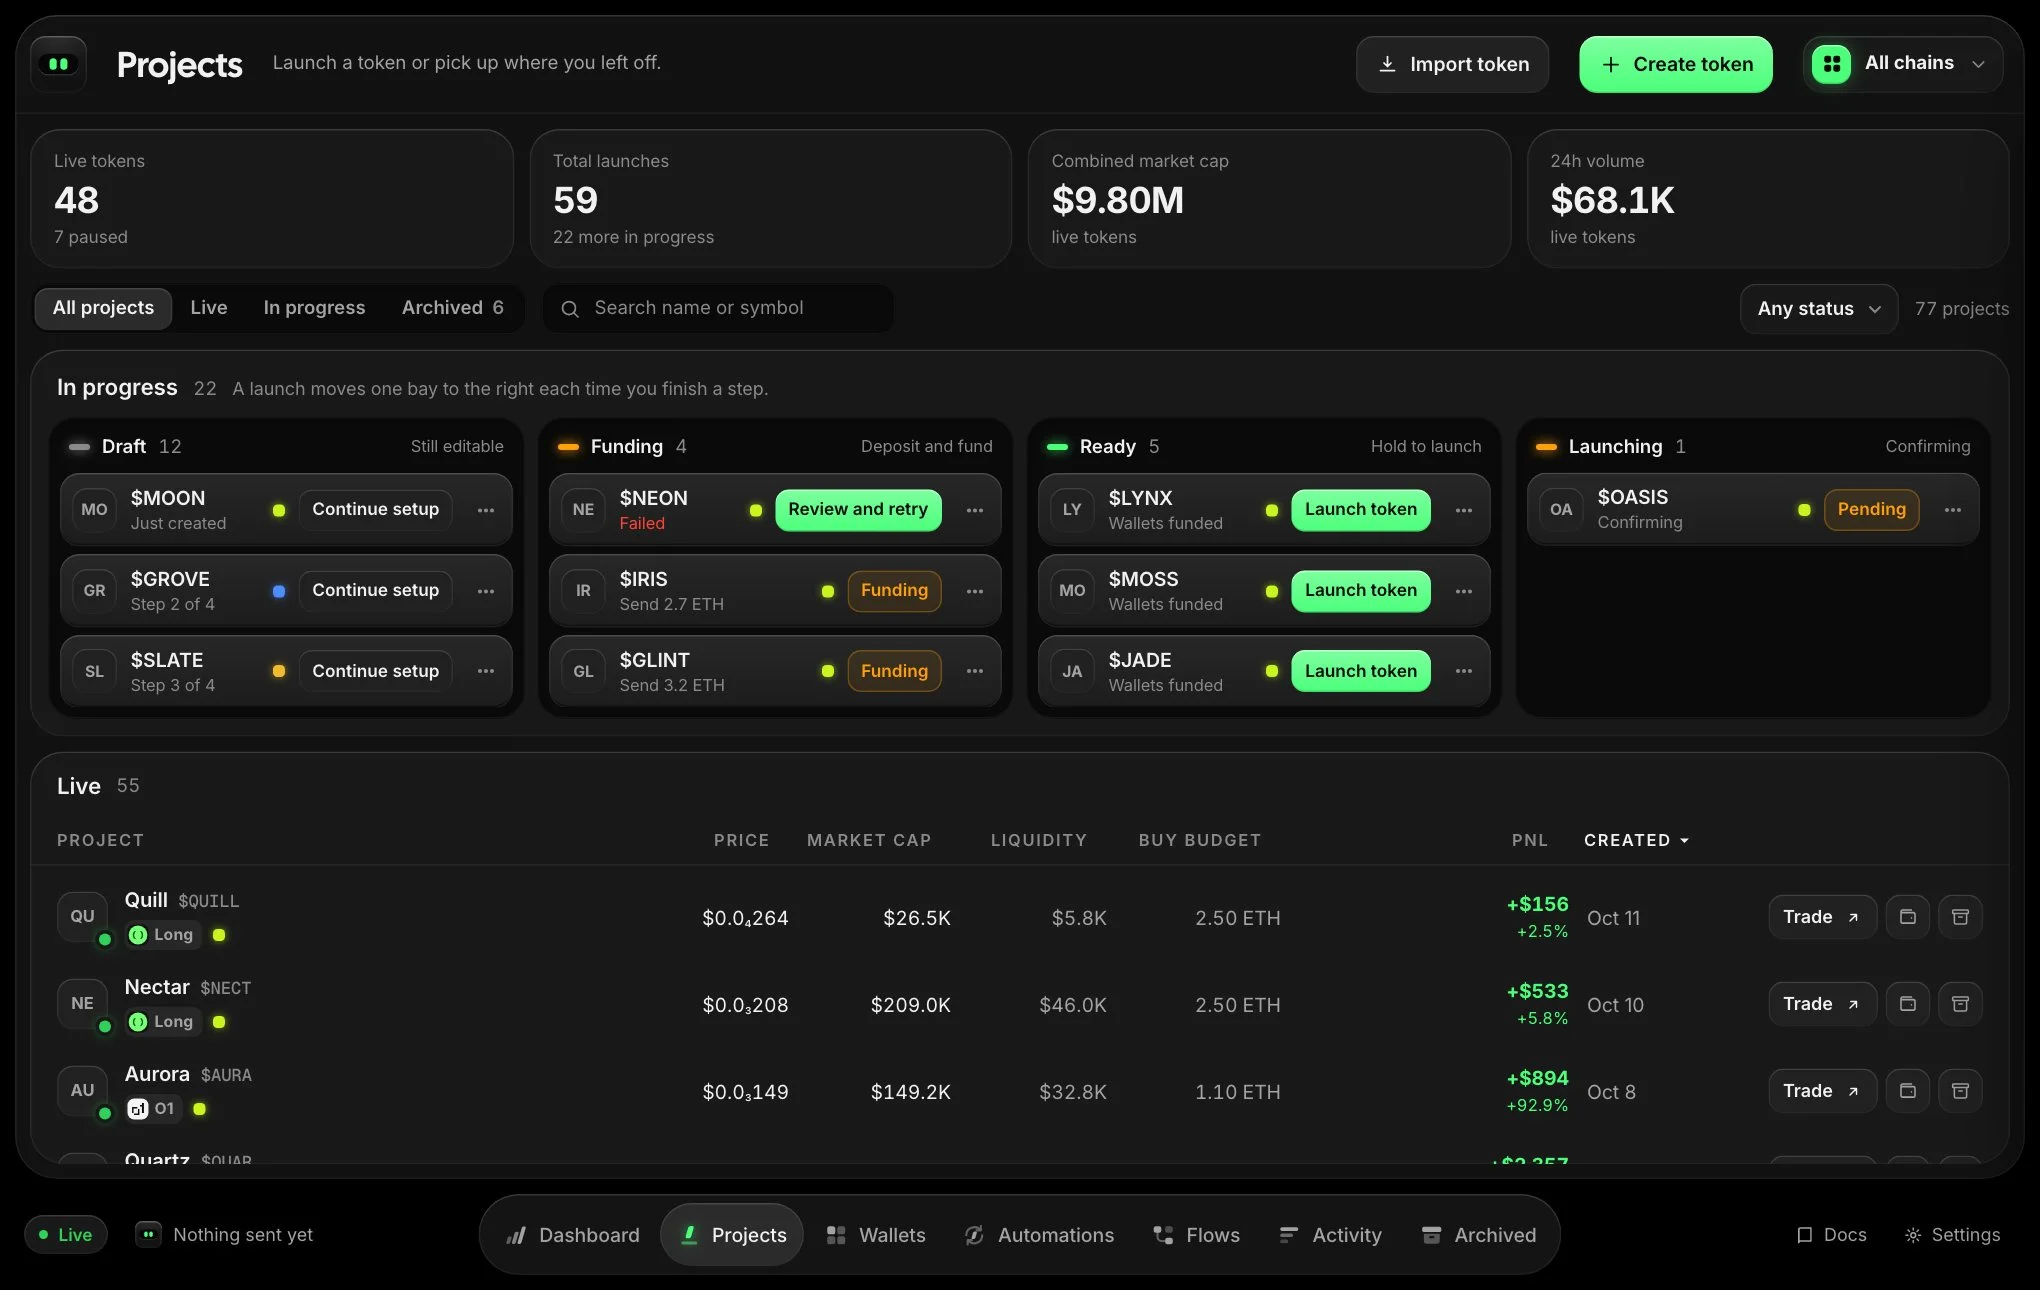2040x1290 pixels.
Task: Click the Import token button
Action: click(1452, 64)
